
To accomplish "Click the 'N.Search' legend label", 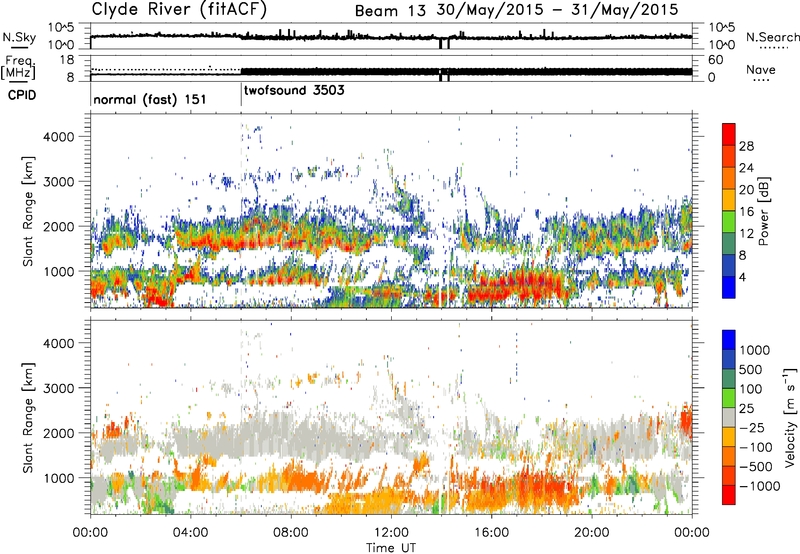I will coord(772,37).
